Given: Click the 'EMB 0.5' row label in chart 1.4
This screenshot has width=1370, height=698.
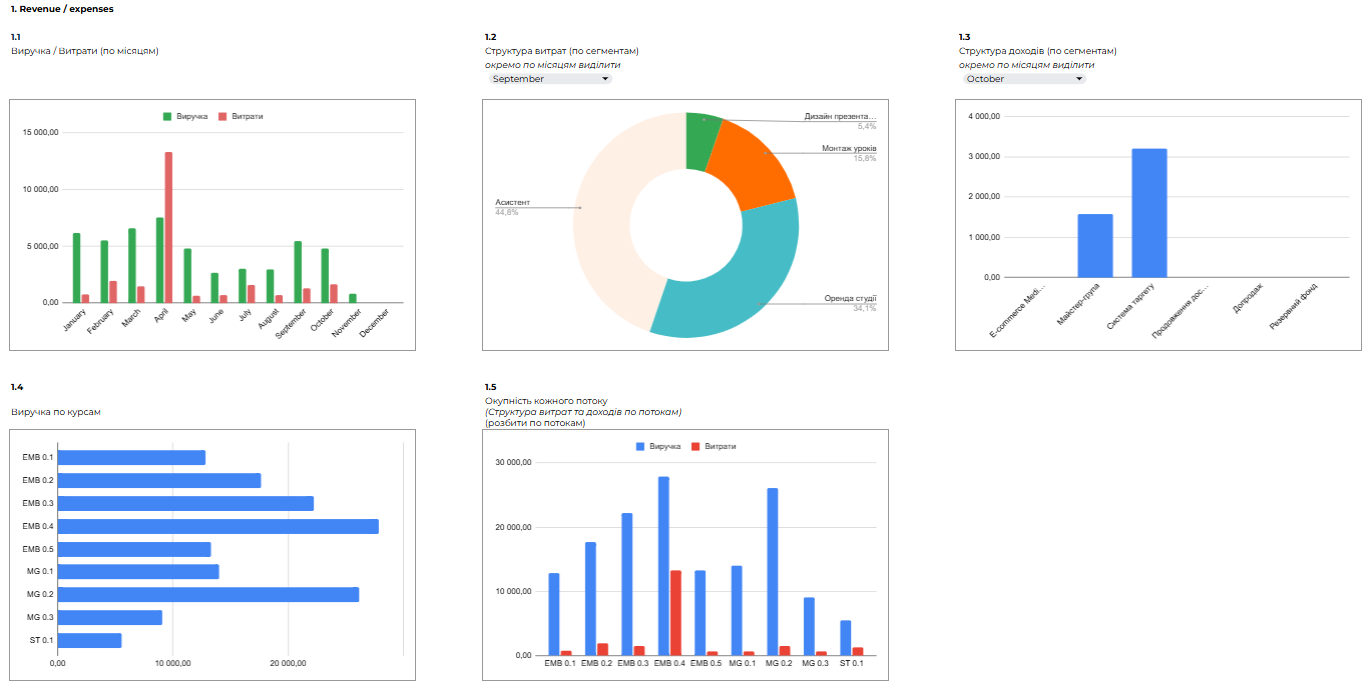Looking at the screenshot, I should 37,549.
